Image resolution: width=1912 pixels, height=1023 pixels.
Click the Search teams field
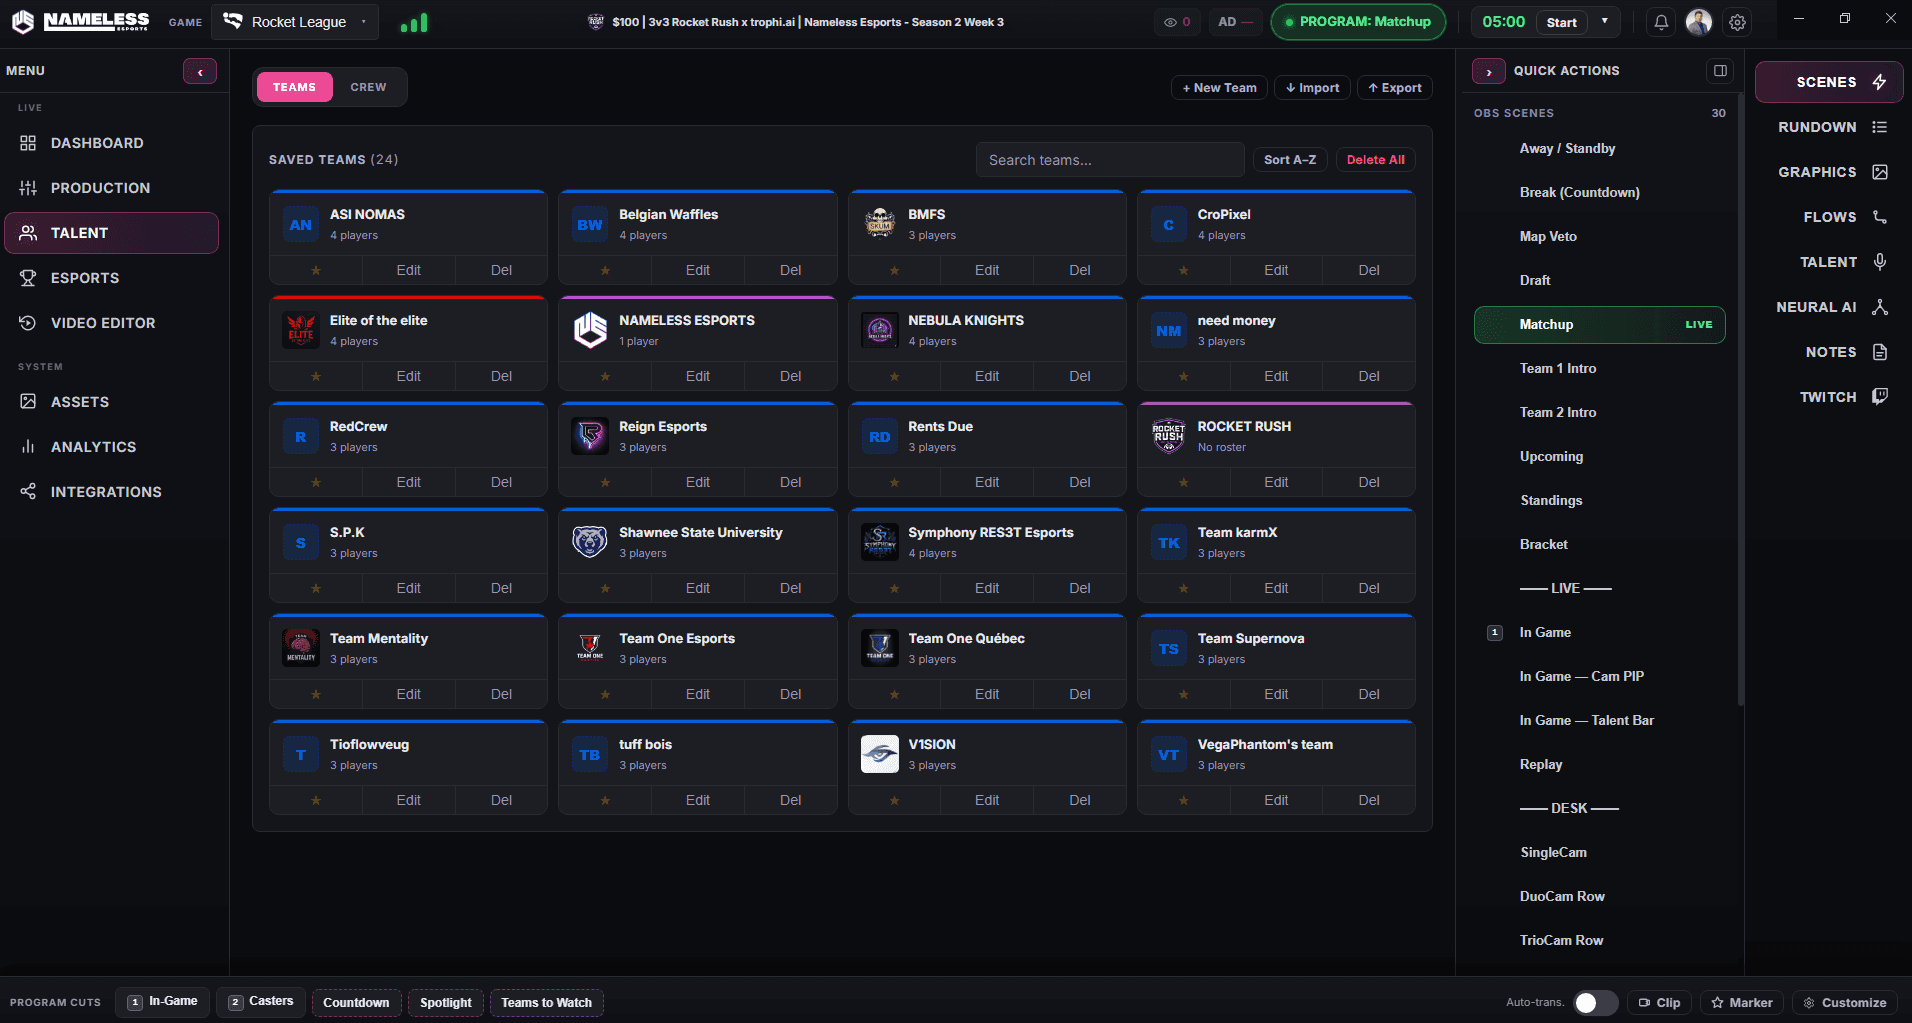[x=1110, y=160]
